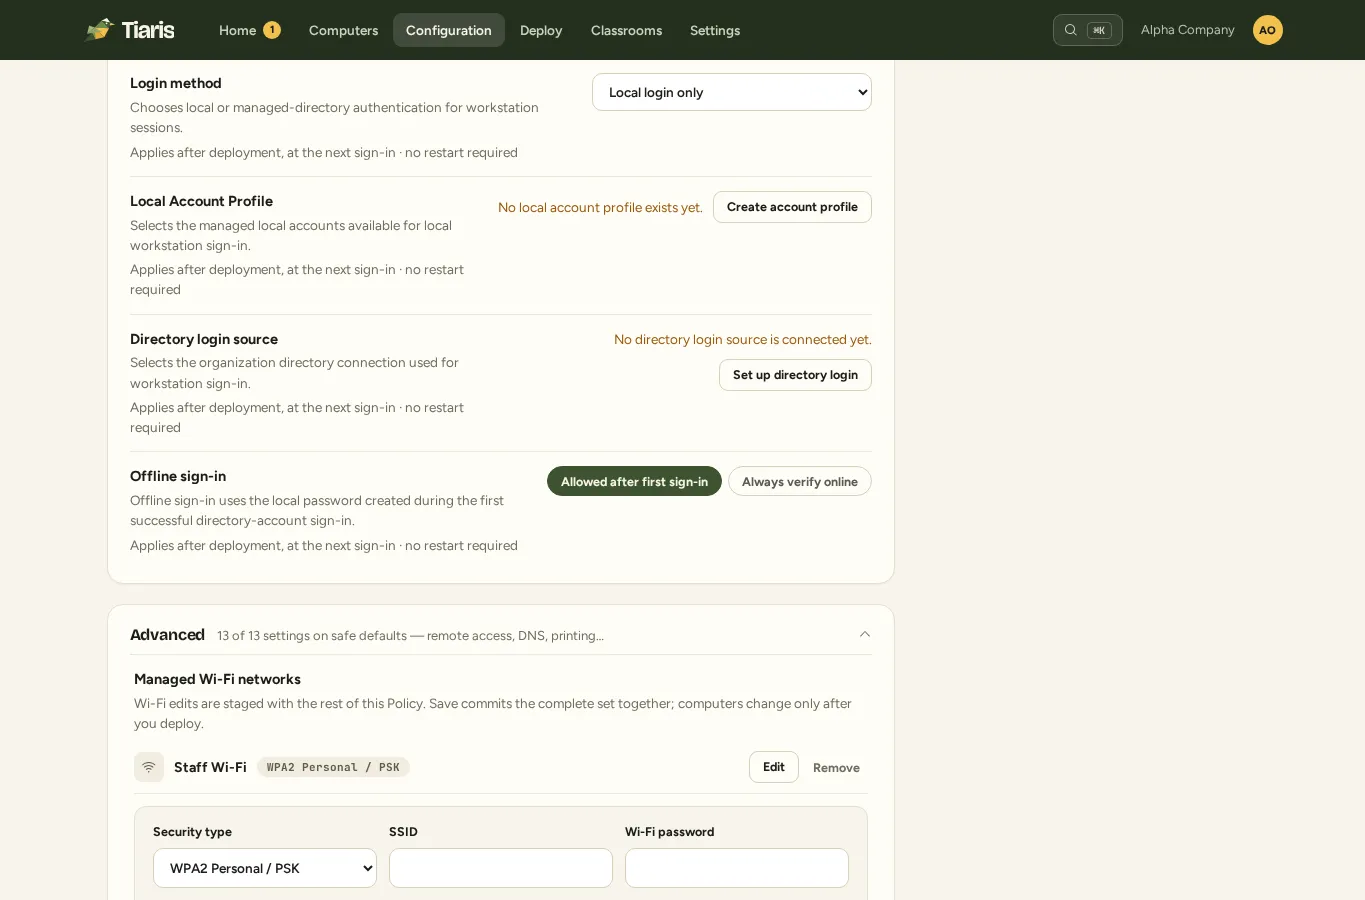Viewport: 1365px width, 900px height.
Task: Click the Tiaris bird logo
Action: 100,30
